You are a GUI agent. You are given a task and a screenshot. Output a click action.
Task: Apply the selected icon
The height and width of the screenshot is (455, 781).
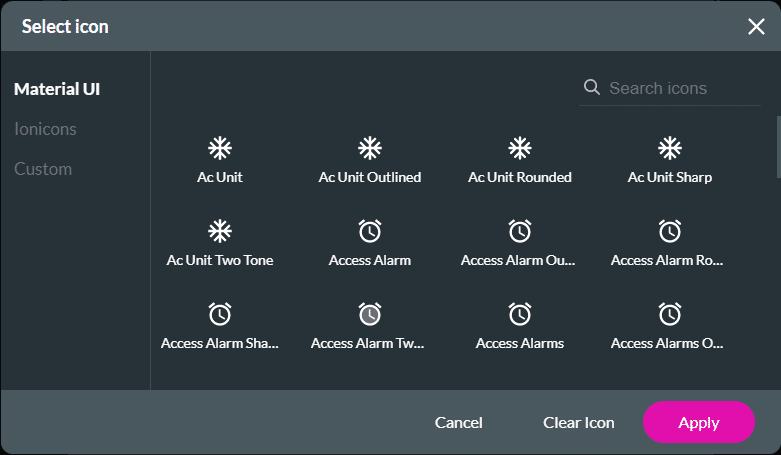(x=699, y=422)
